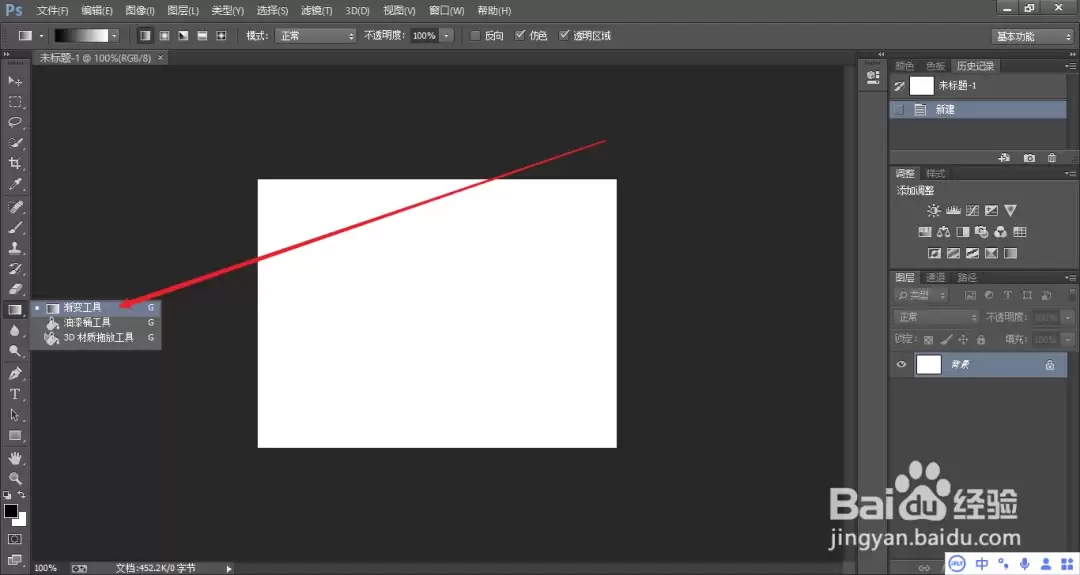Toggle the 透明区域 transparency checkbox

click(564, 35)
